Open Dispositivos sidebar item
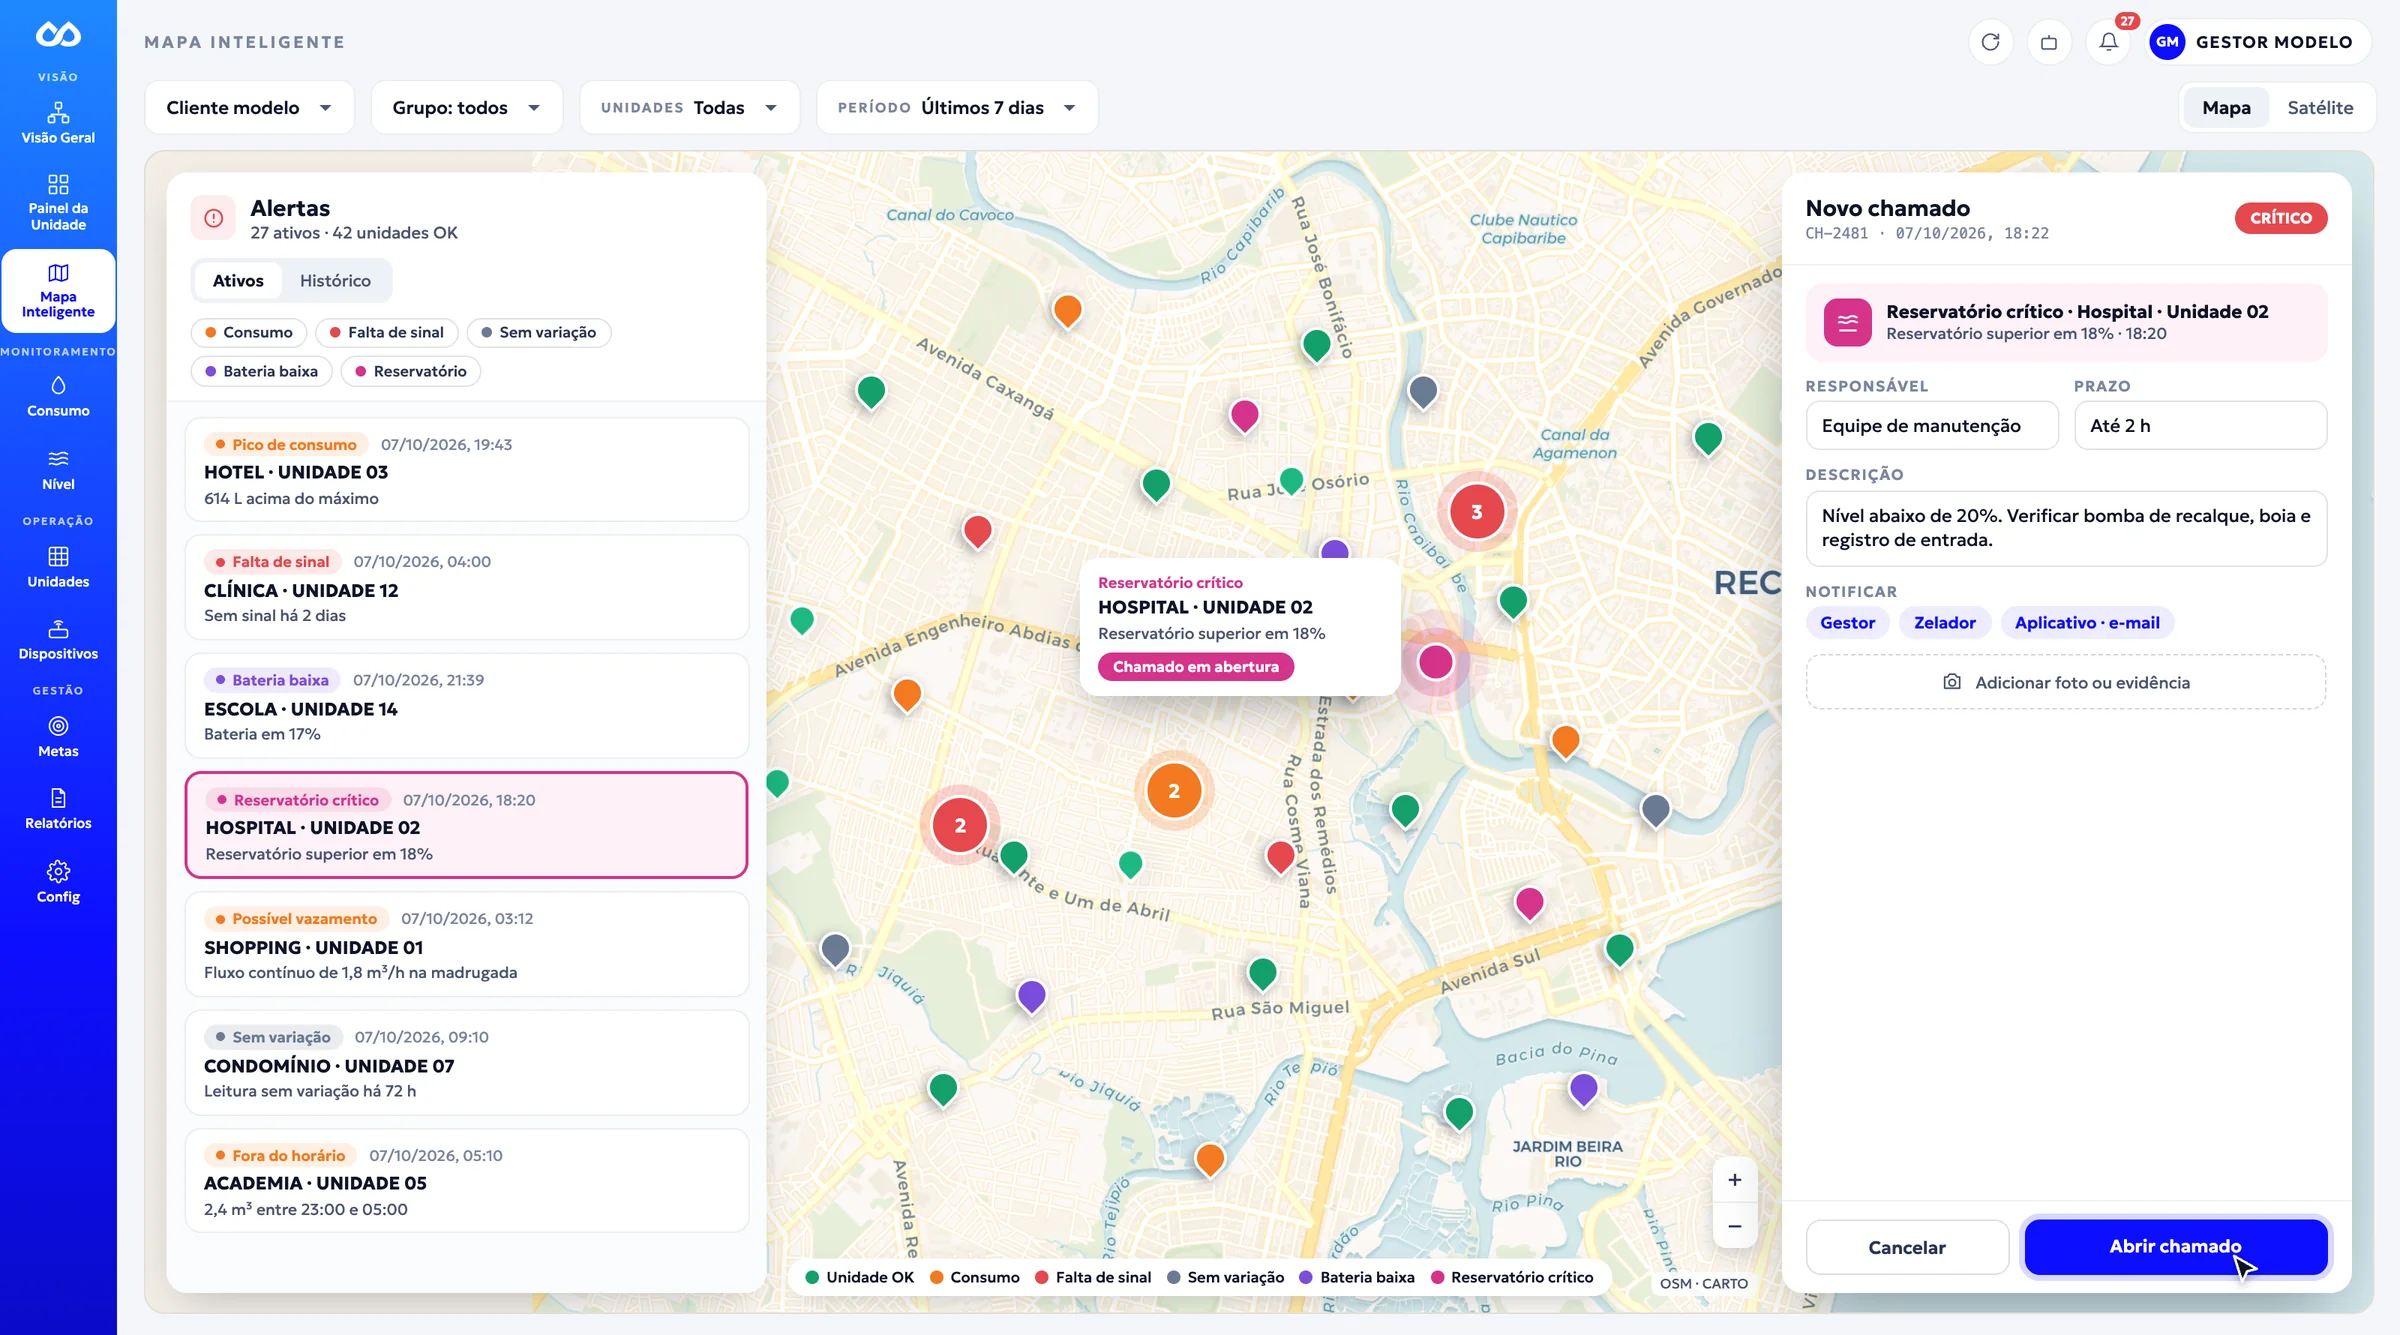Viewport: 2400px width, 1335px height. [58, 640]
